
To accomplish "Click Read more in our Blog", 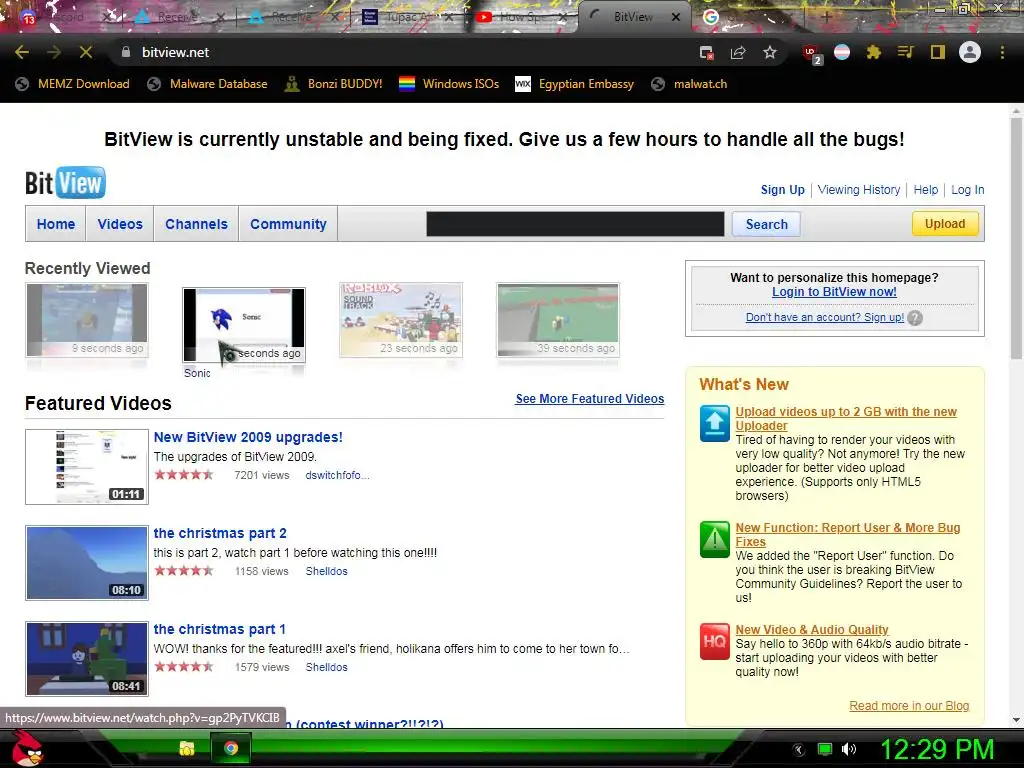I will 909,706.
